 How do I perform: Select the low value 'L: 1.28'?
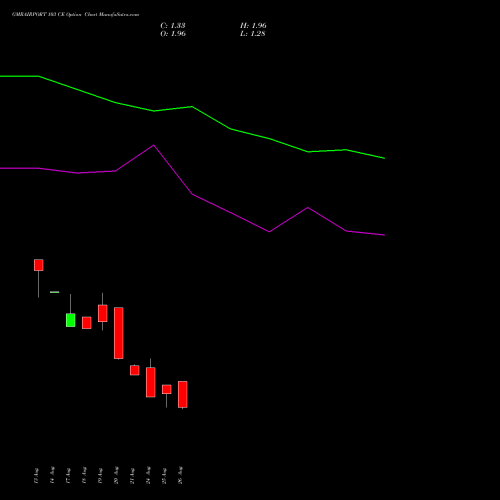point(253,34)
